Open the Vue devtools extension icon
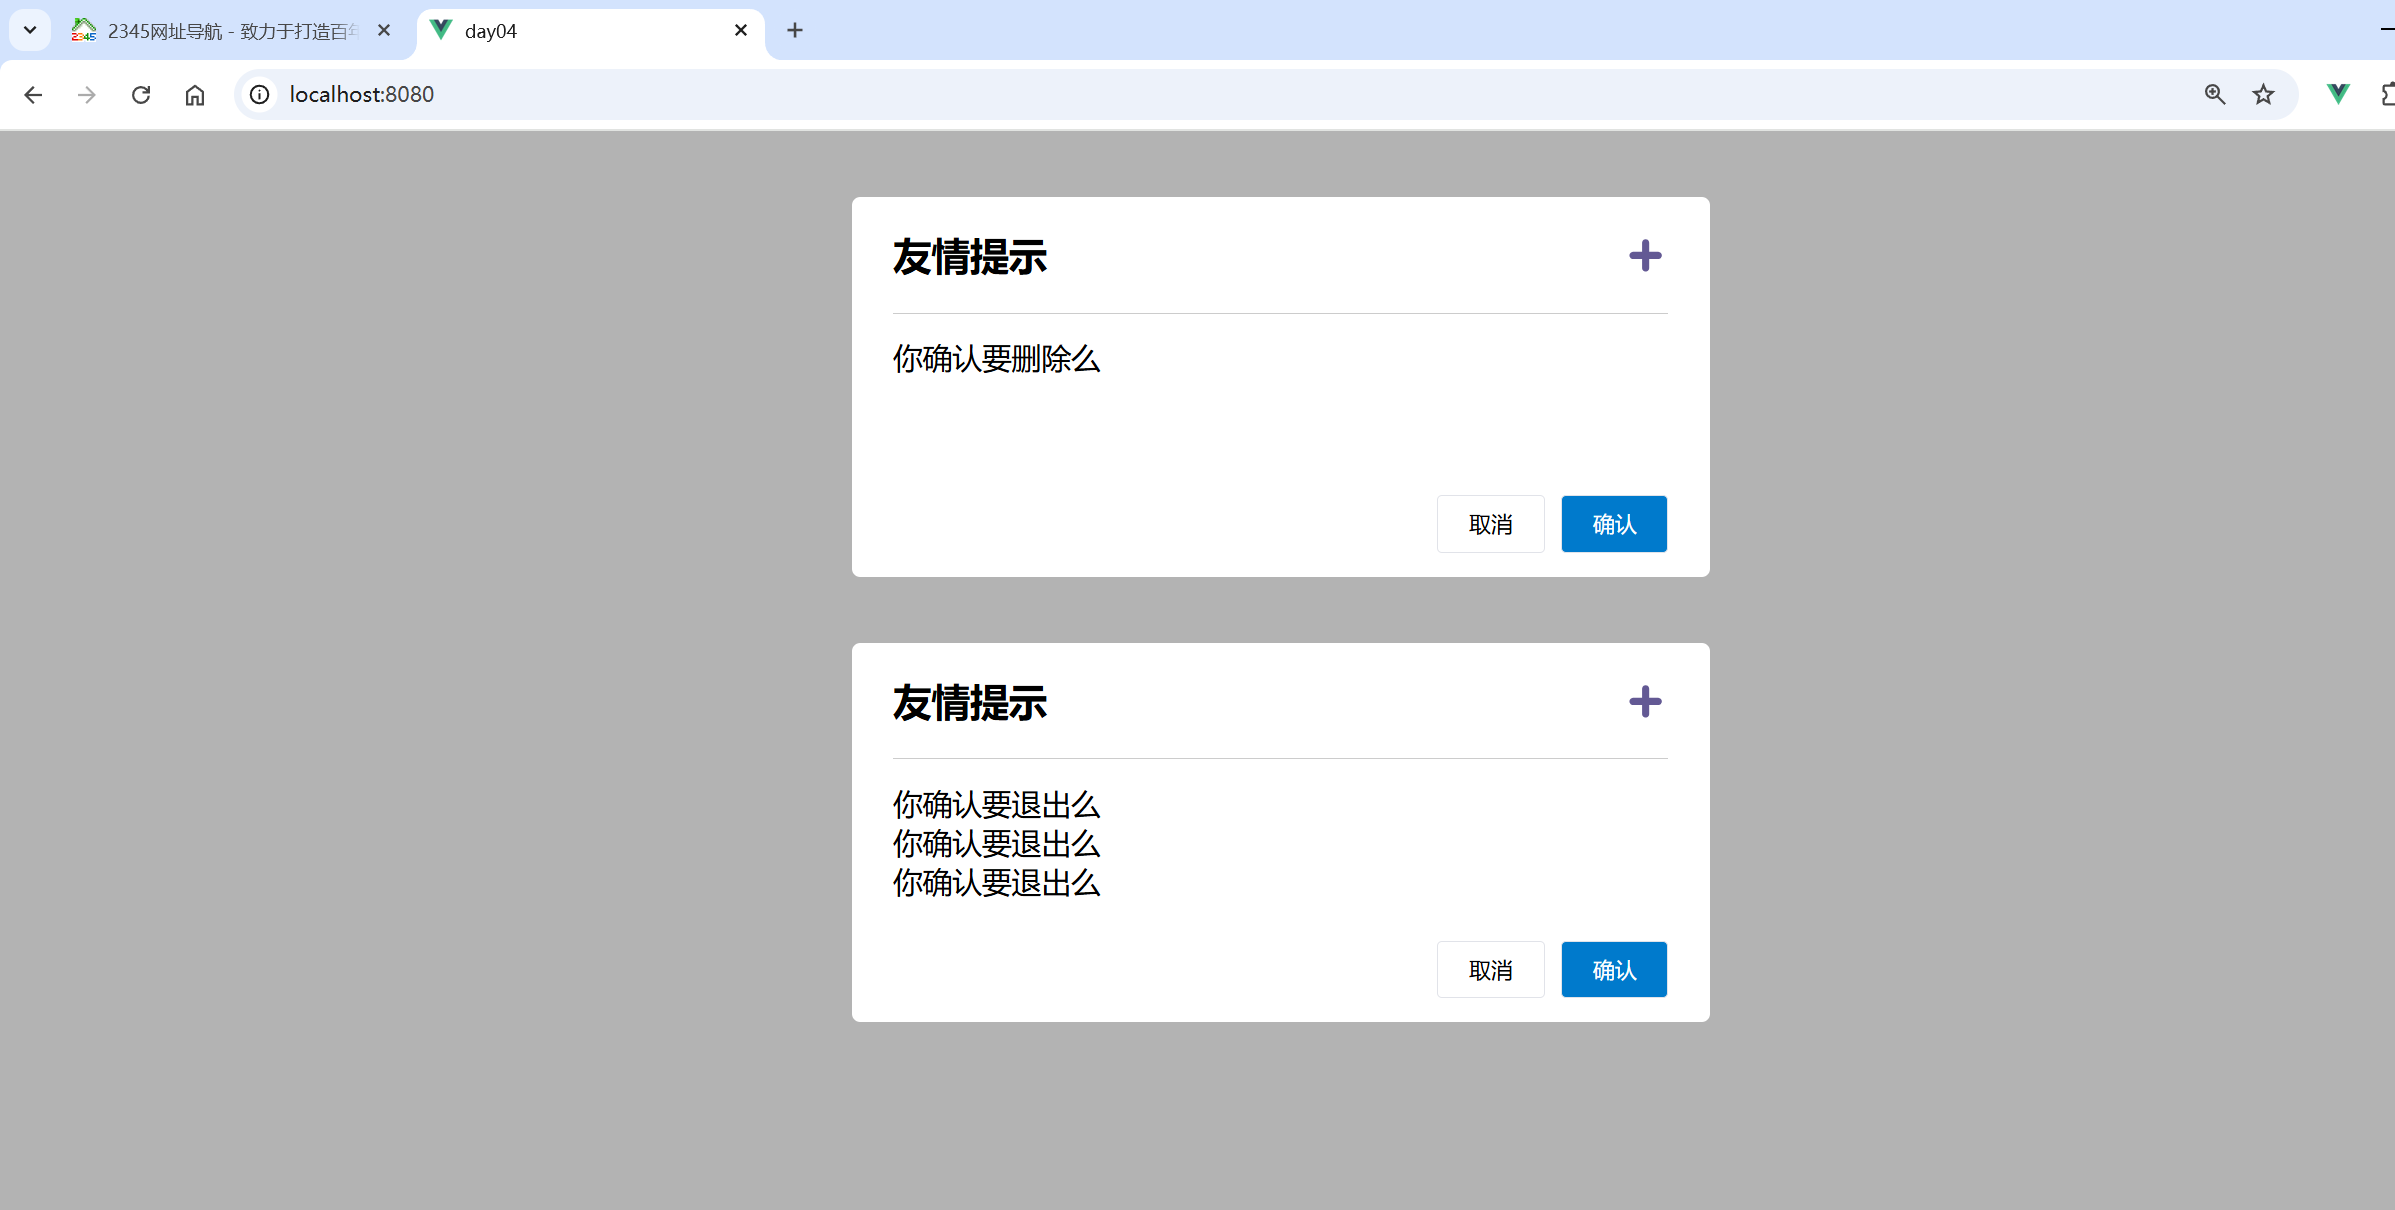Screen dimensions: 2395x1210 tap(2338, 95)
